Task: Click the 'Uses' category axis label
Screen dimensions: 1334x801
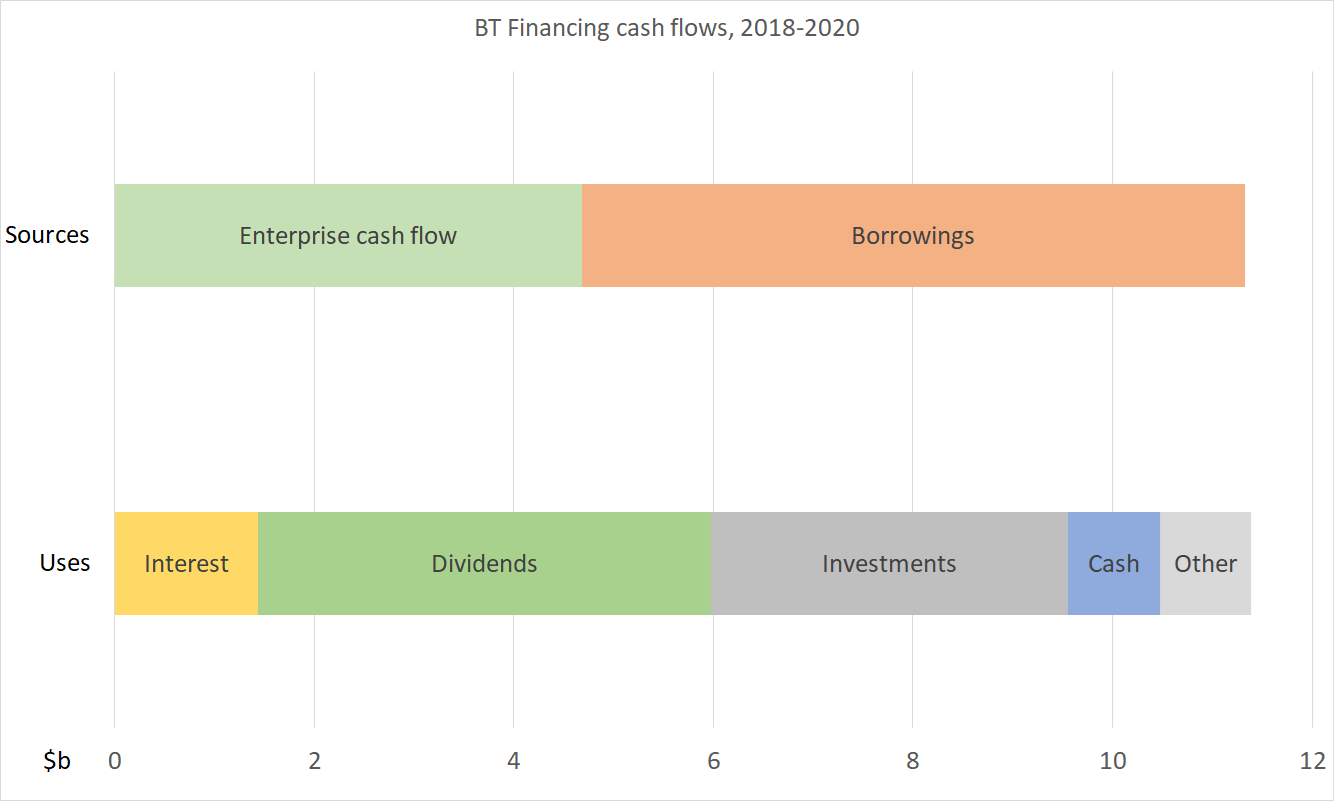Action: pos(65,563)
